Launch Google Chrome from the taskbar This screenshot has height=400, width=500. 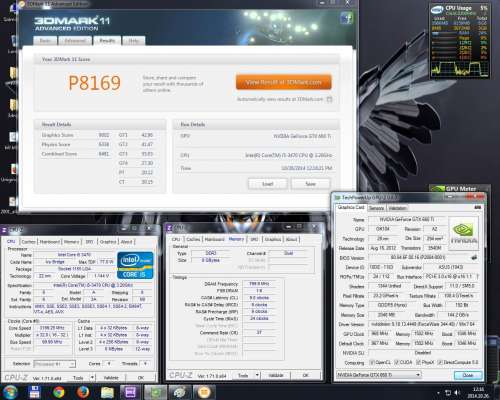coord(59,392)
